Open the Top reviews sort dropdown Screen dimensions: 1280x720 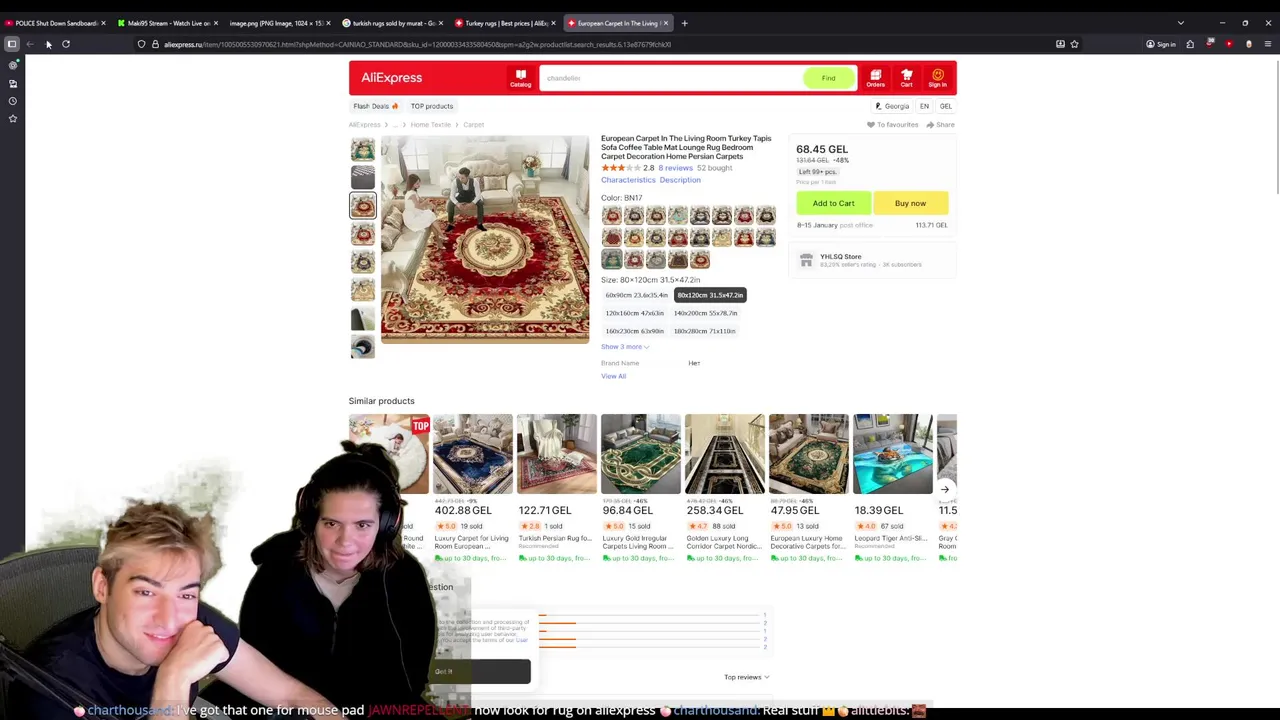tap(746, 677)
